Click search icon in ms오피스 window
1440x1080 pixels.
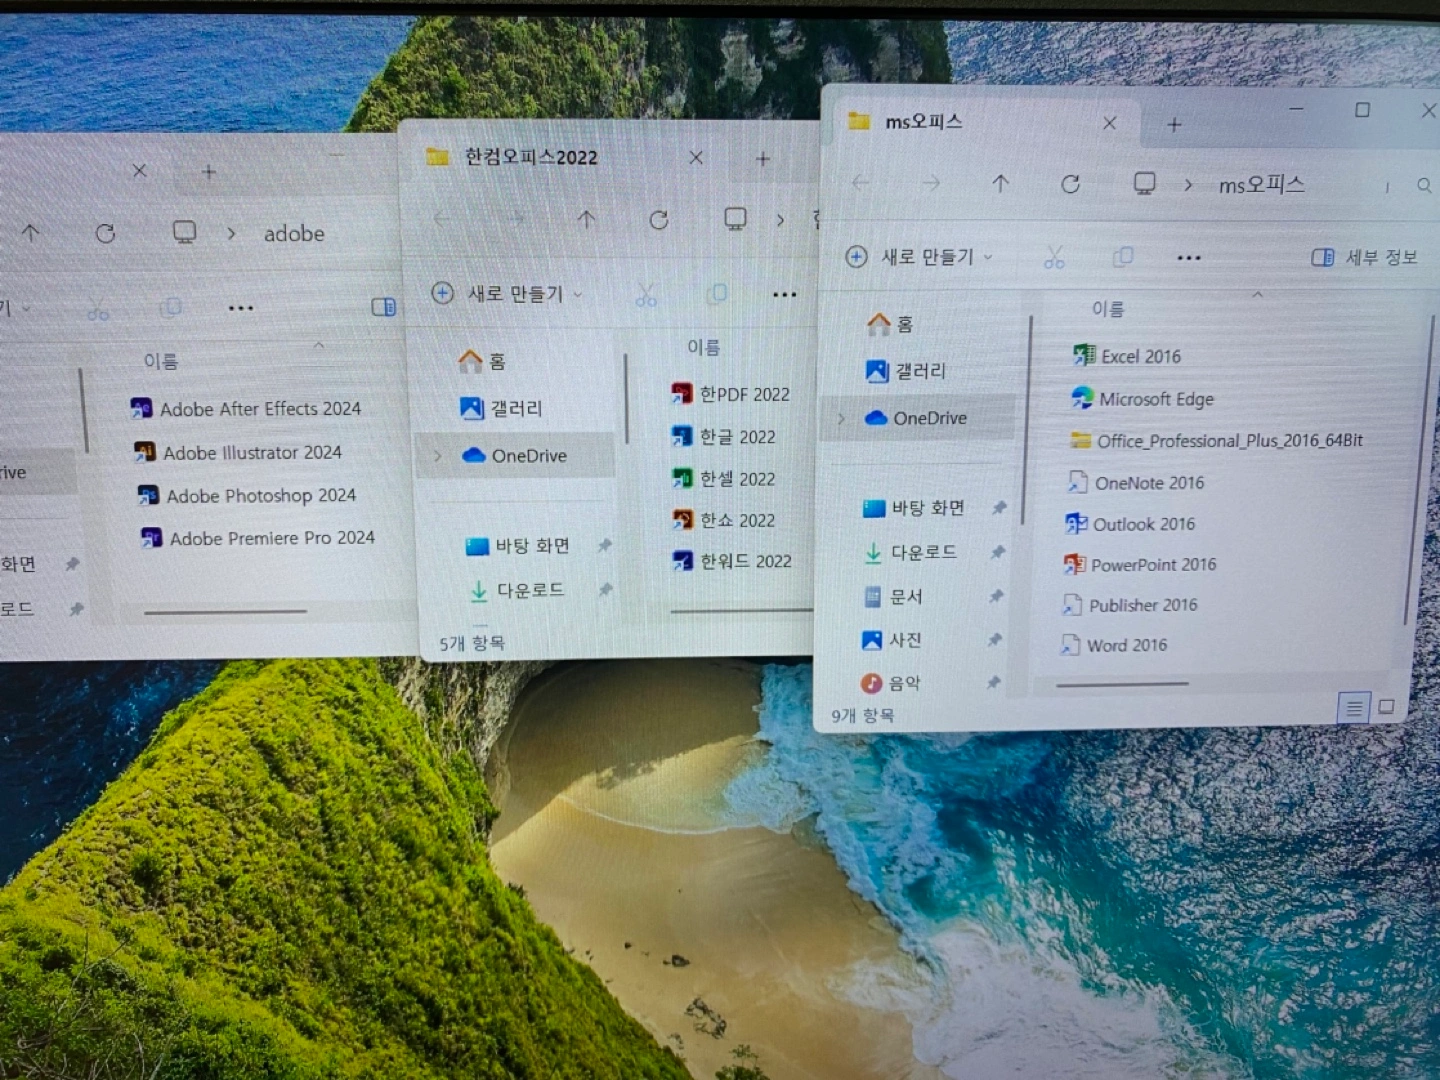[1424, 185]
